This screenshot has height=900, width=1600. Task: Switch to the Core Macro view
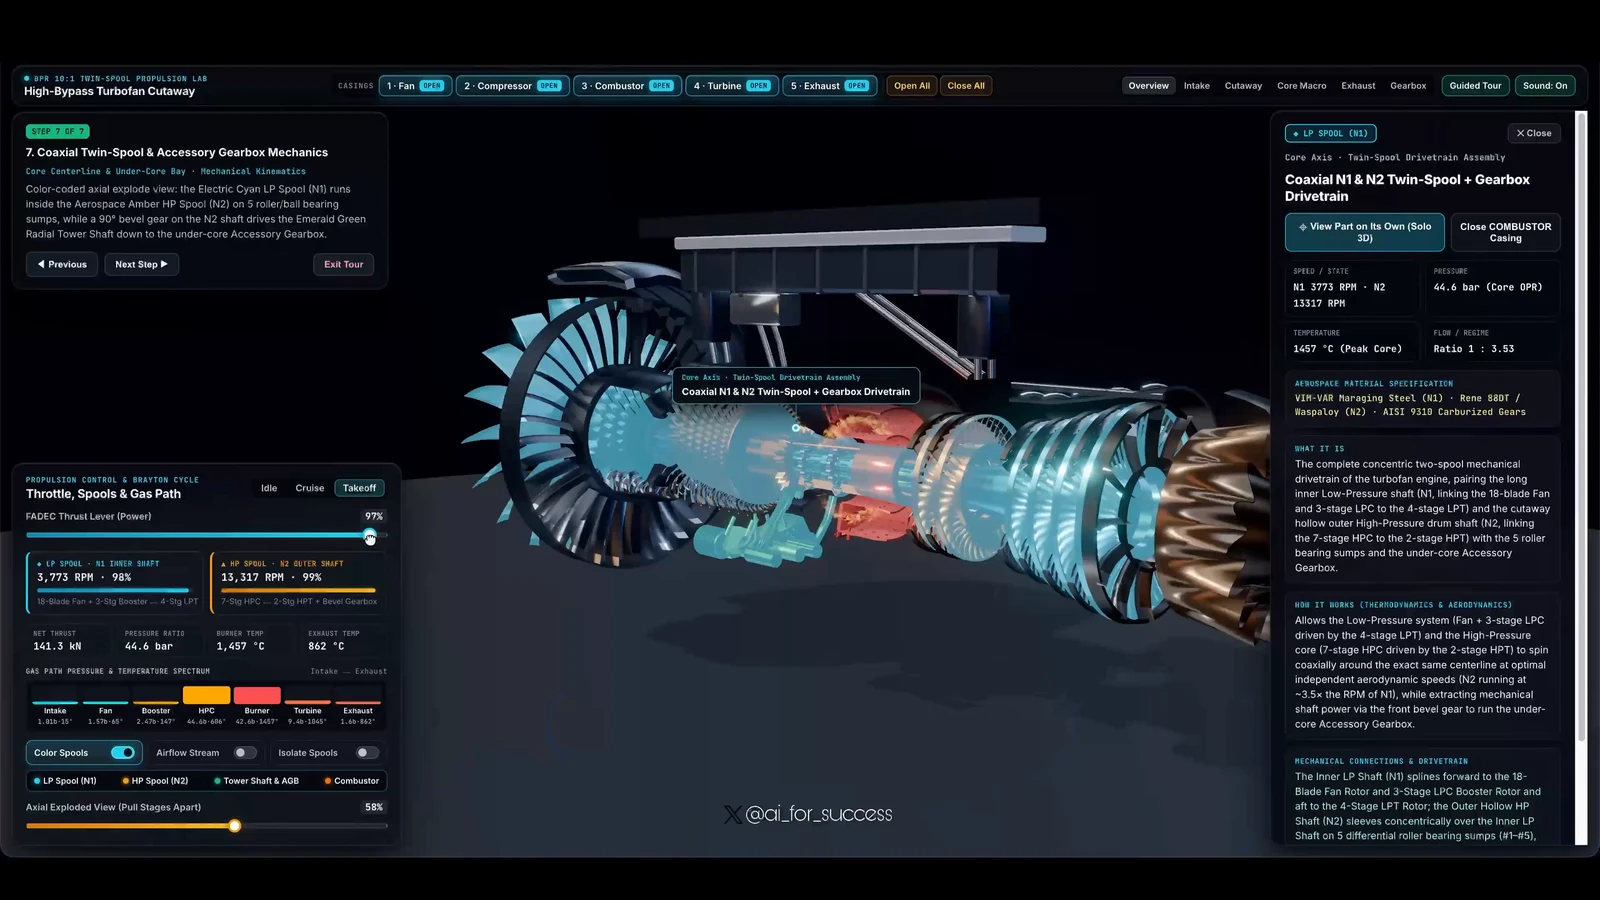pyautogui.click(x=1301, y=86)
